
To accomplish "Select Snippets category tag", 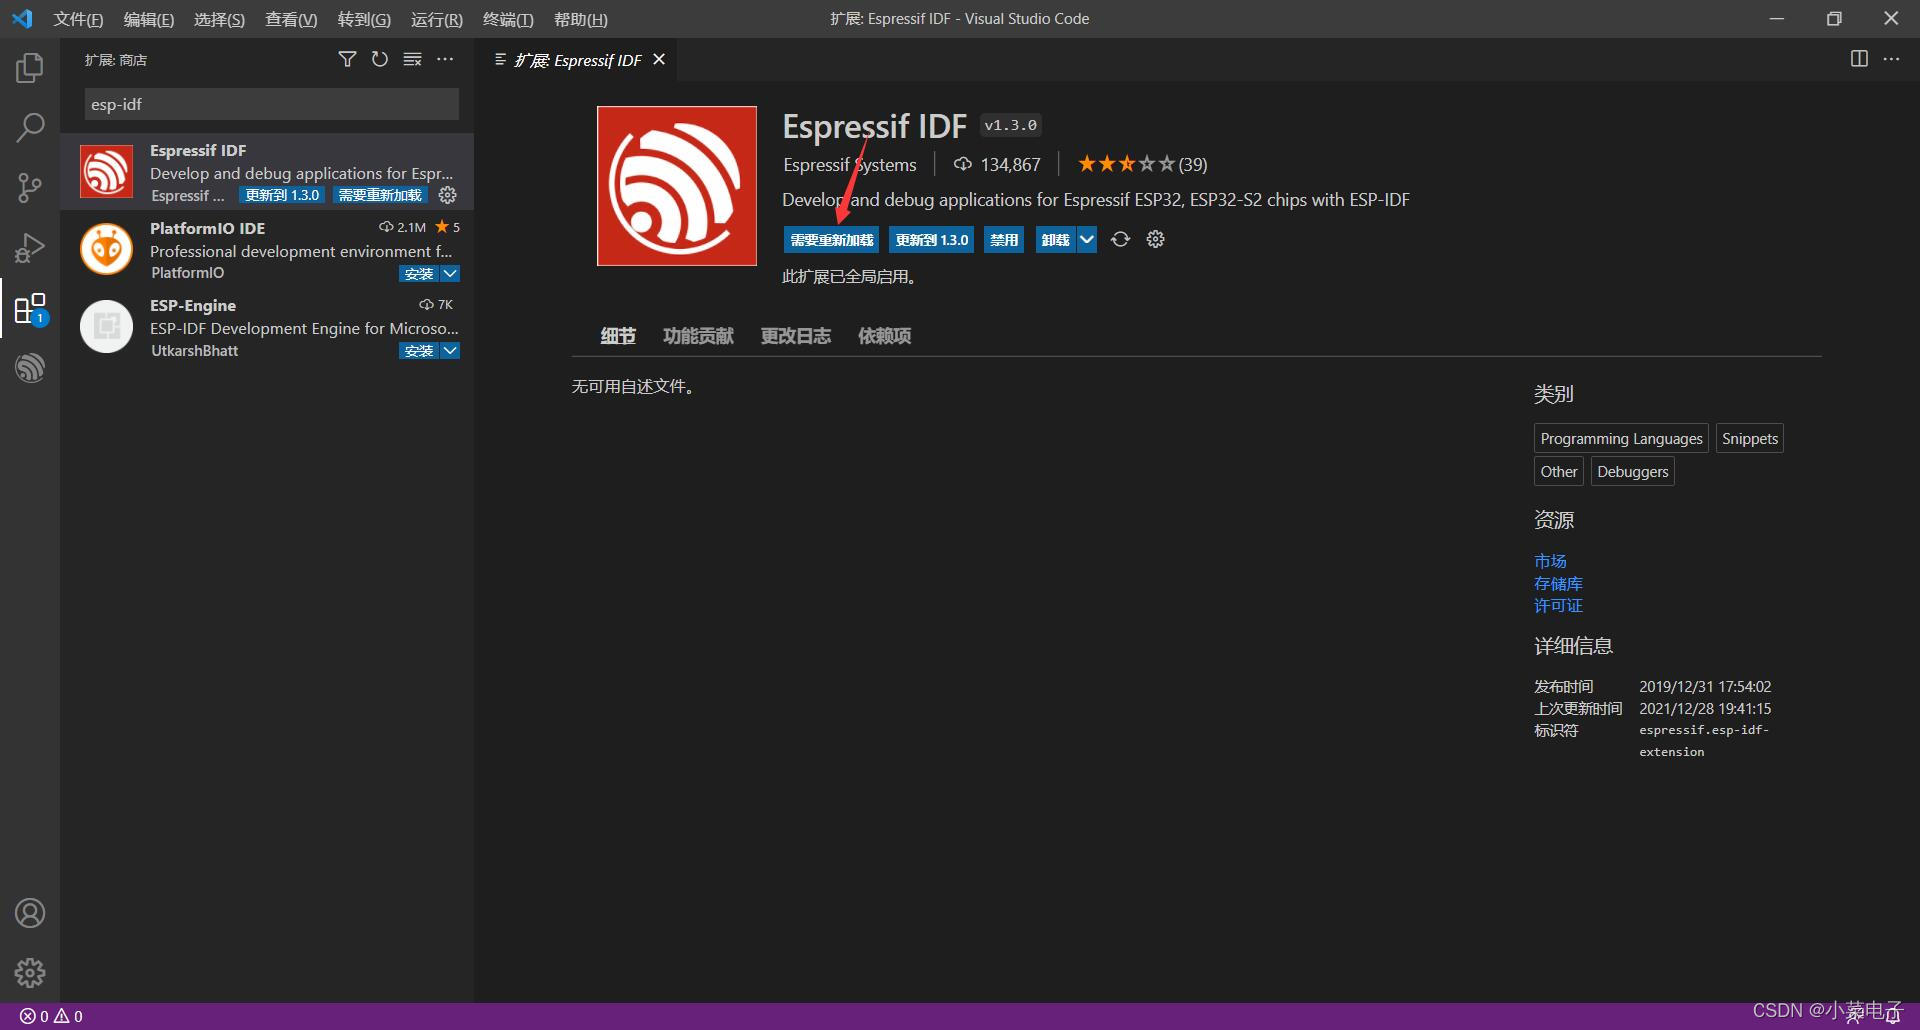I will [x=1750, y=438].
